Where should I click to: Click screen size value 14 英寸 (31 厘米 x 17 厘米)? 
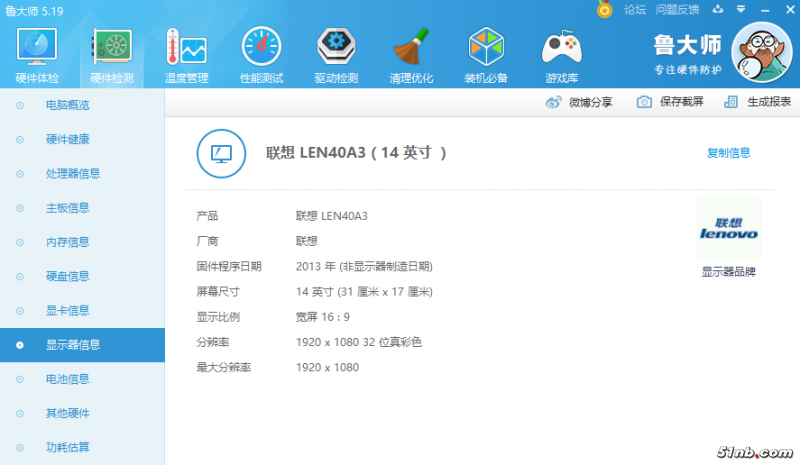click(364, 292)
